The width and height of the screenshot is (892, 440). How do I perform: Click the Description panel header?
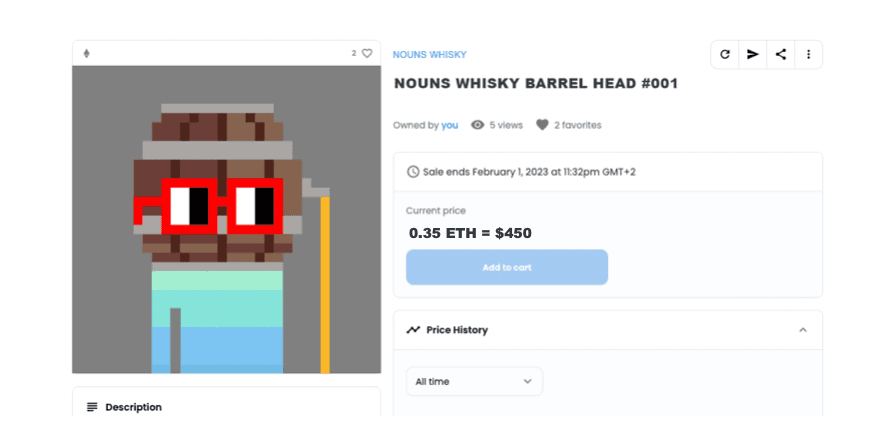(x=226, y=407)
